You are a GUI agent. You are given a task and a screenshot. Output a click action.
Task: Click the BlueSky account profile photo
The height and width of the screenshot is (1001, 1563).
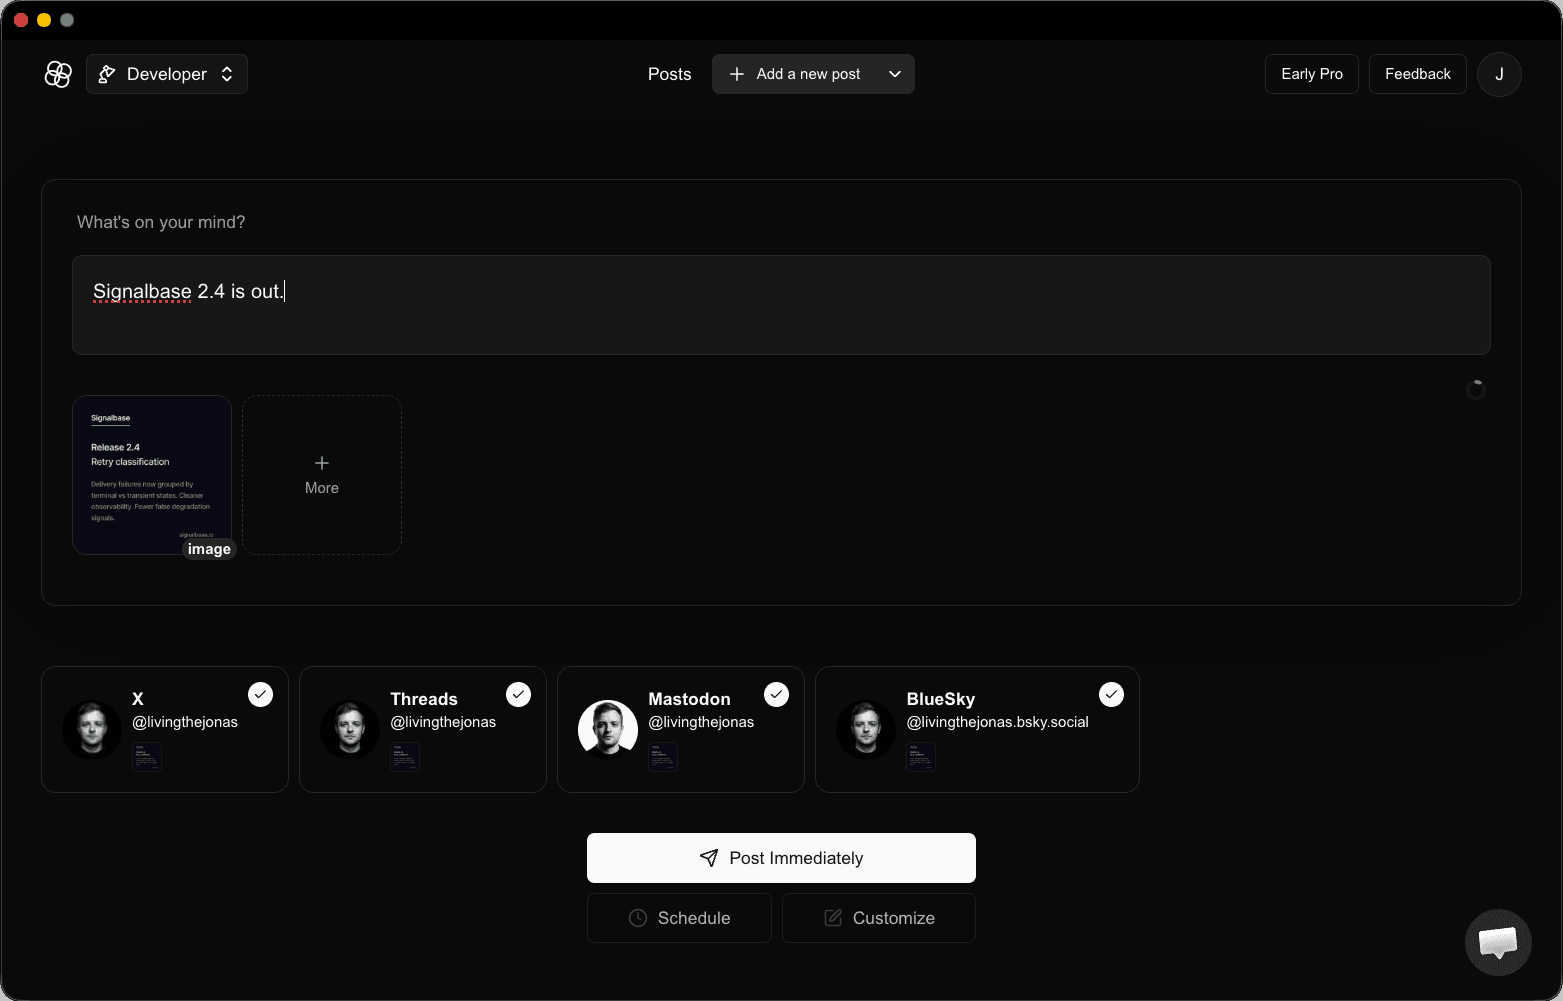pos(866,729)
